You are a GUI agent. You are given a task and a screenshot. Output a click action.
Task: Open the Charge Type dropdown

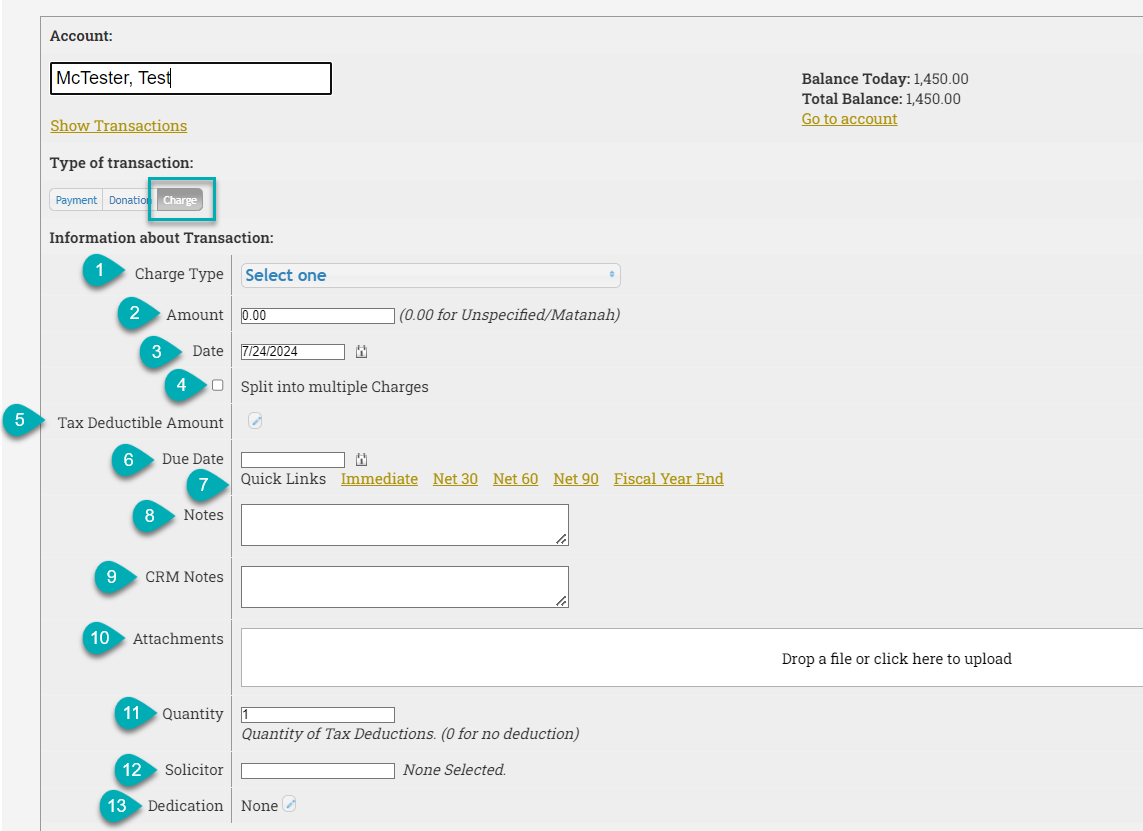[x=430, y=275]
